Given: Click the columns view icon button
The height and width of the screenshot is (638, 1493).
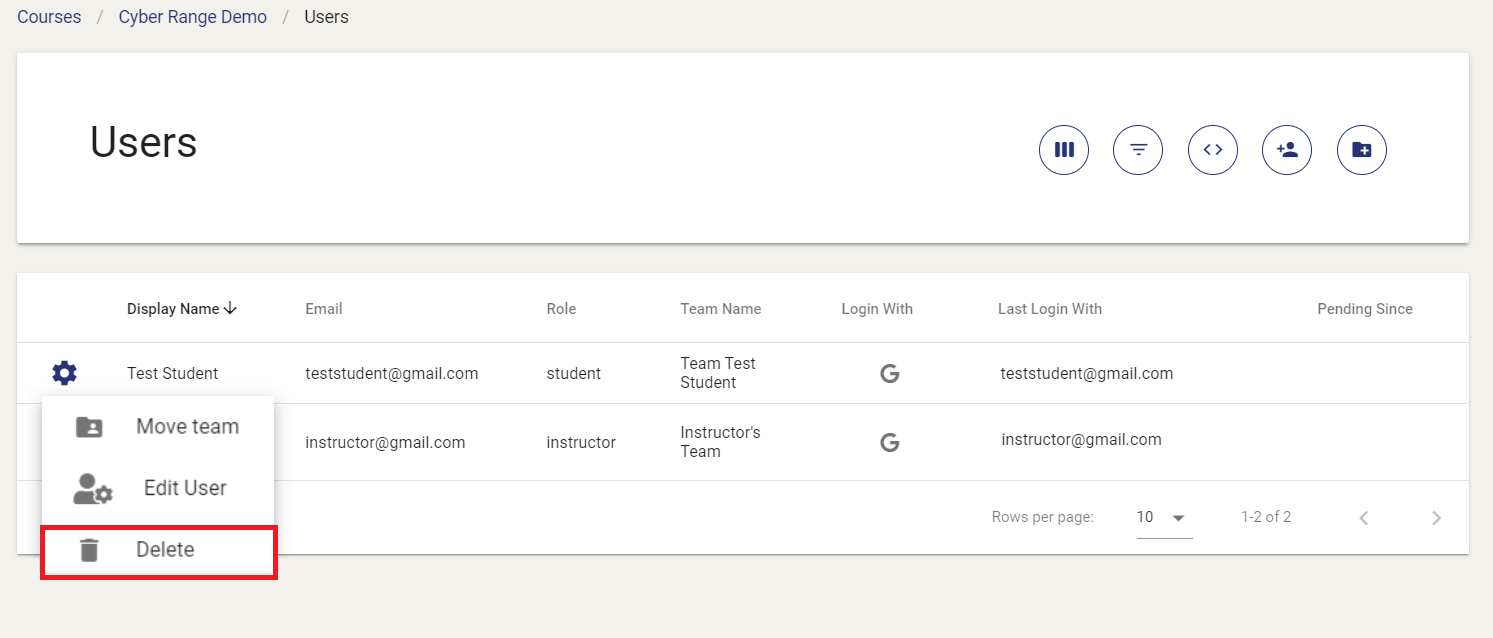Looking at the screenshot, I should tap(1064, 150).
